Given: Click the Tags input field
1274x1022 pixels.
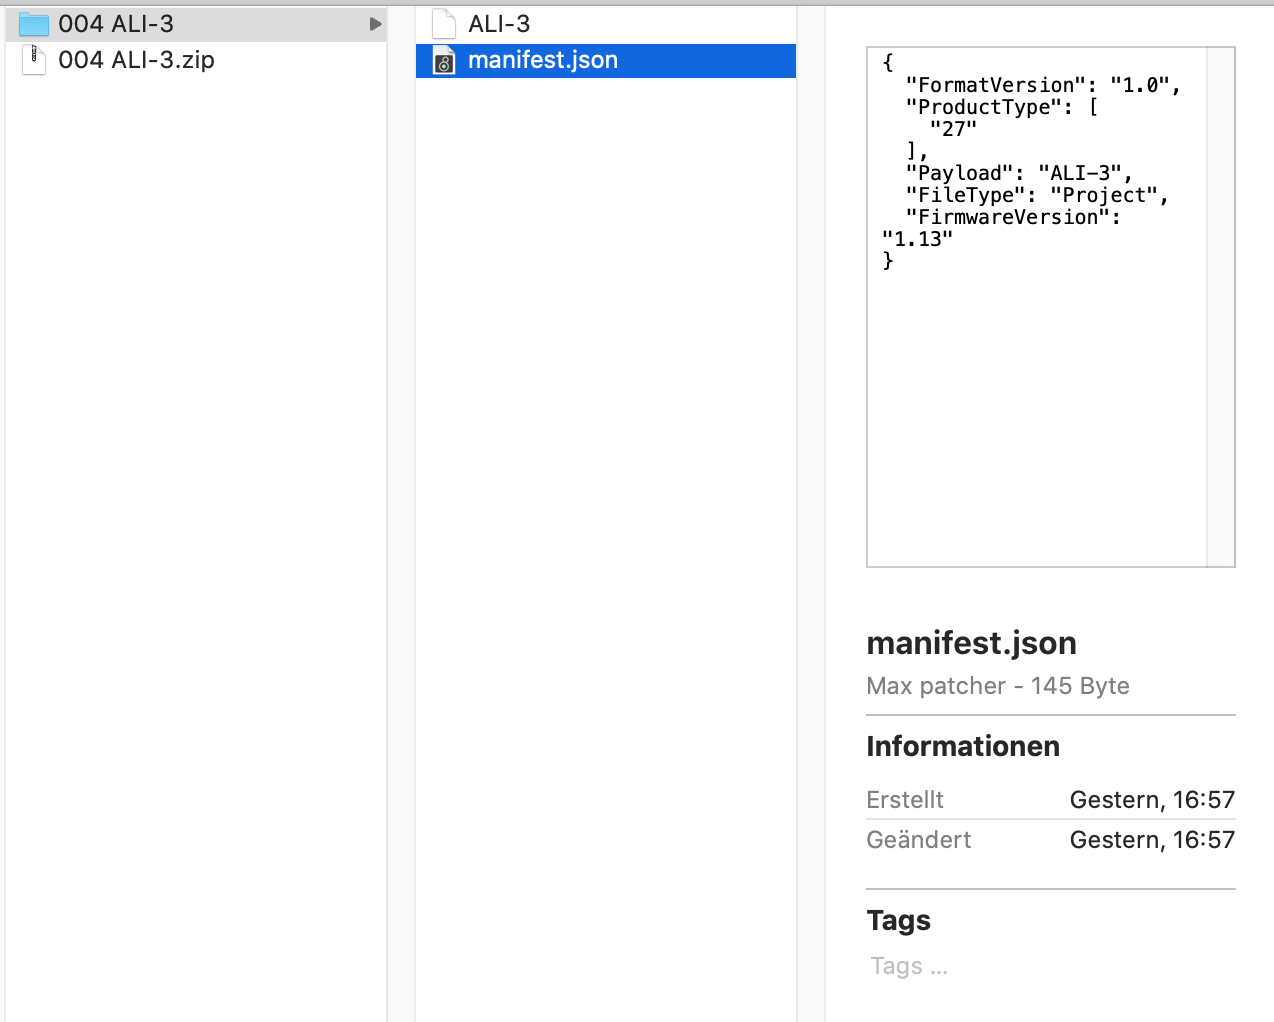Looking at the screenshot, I should click(x=909, y=966).
